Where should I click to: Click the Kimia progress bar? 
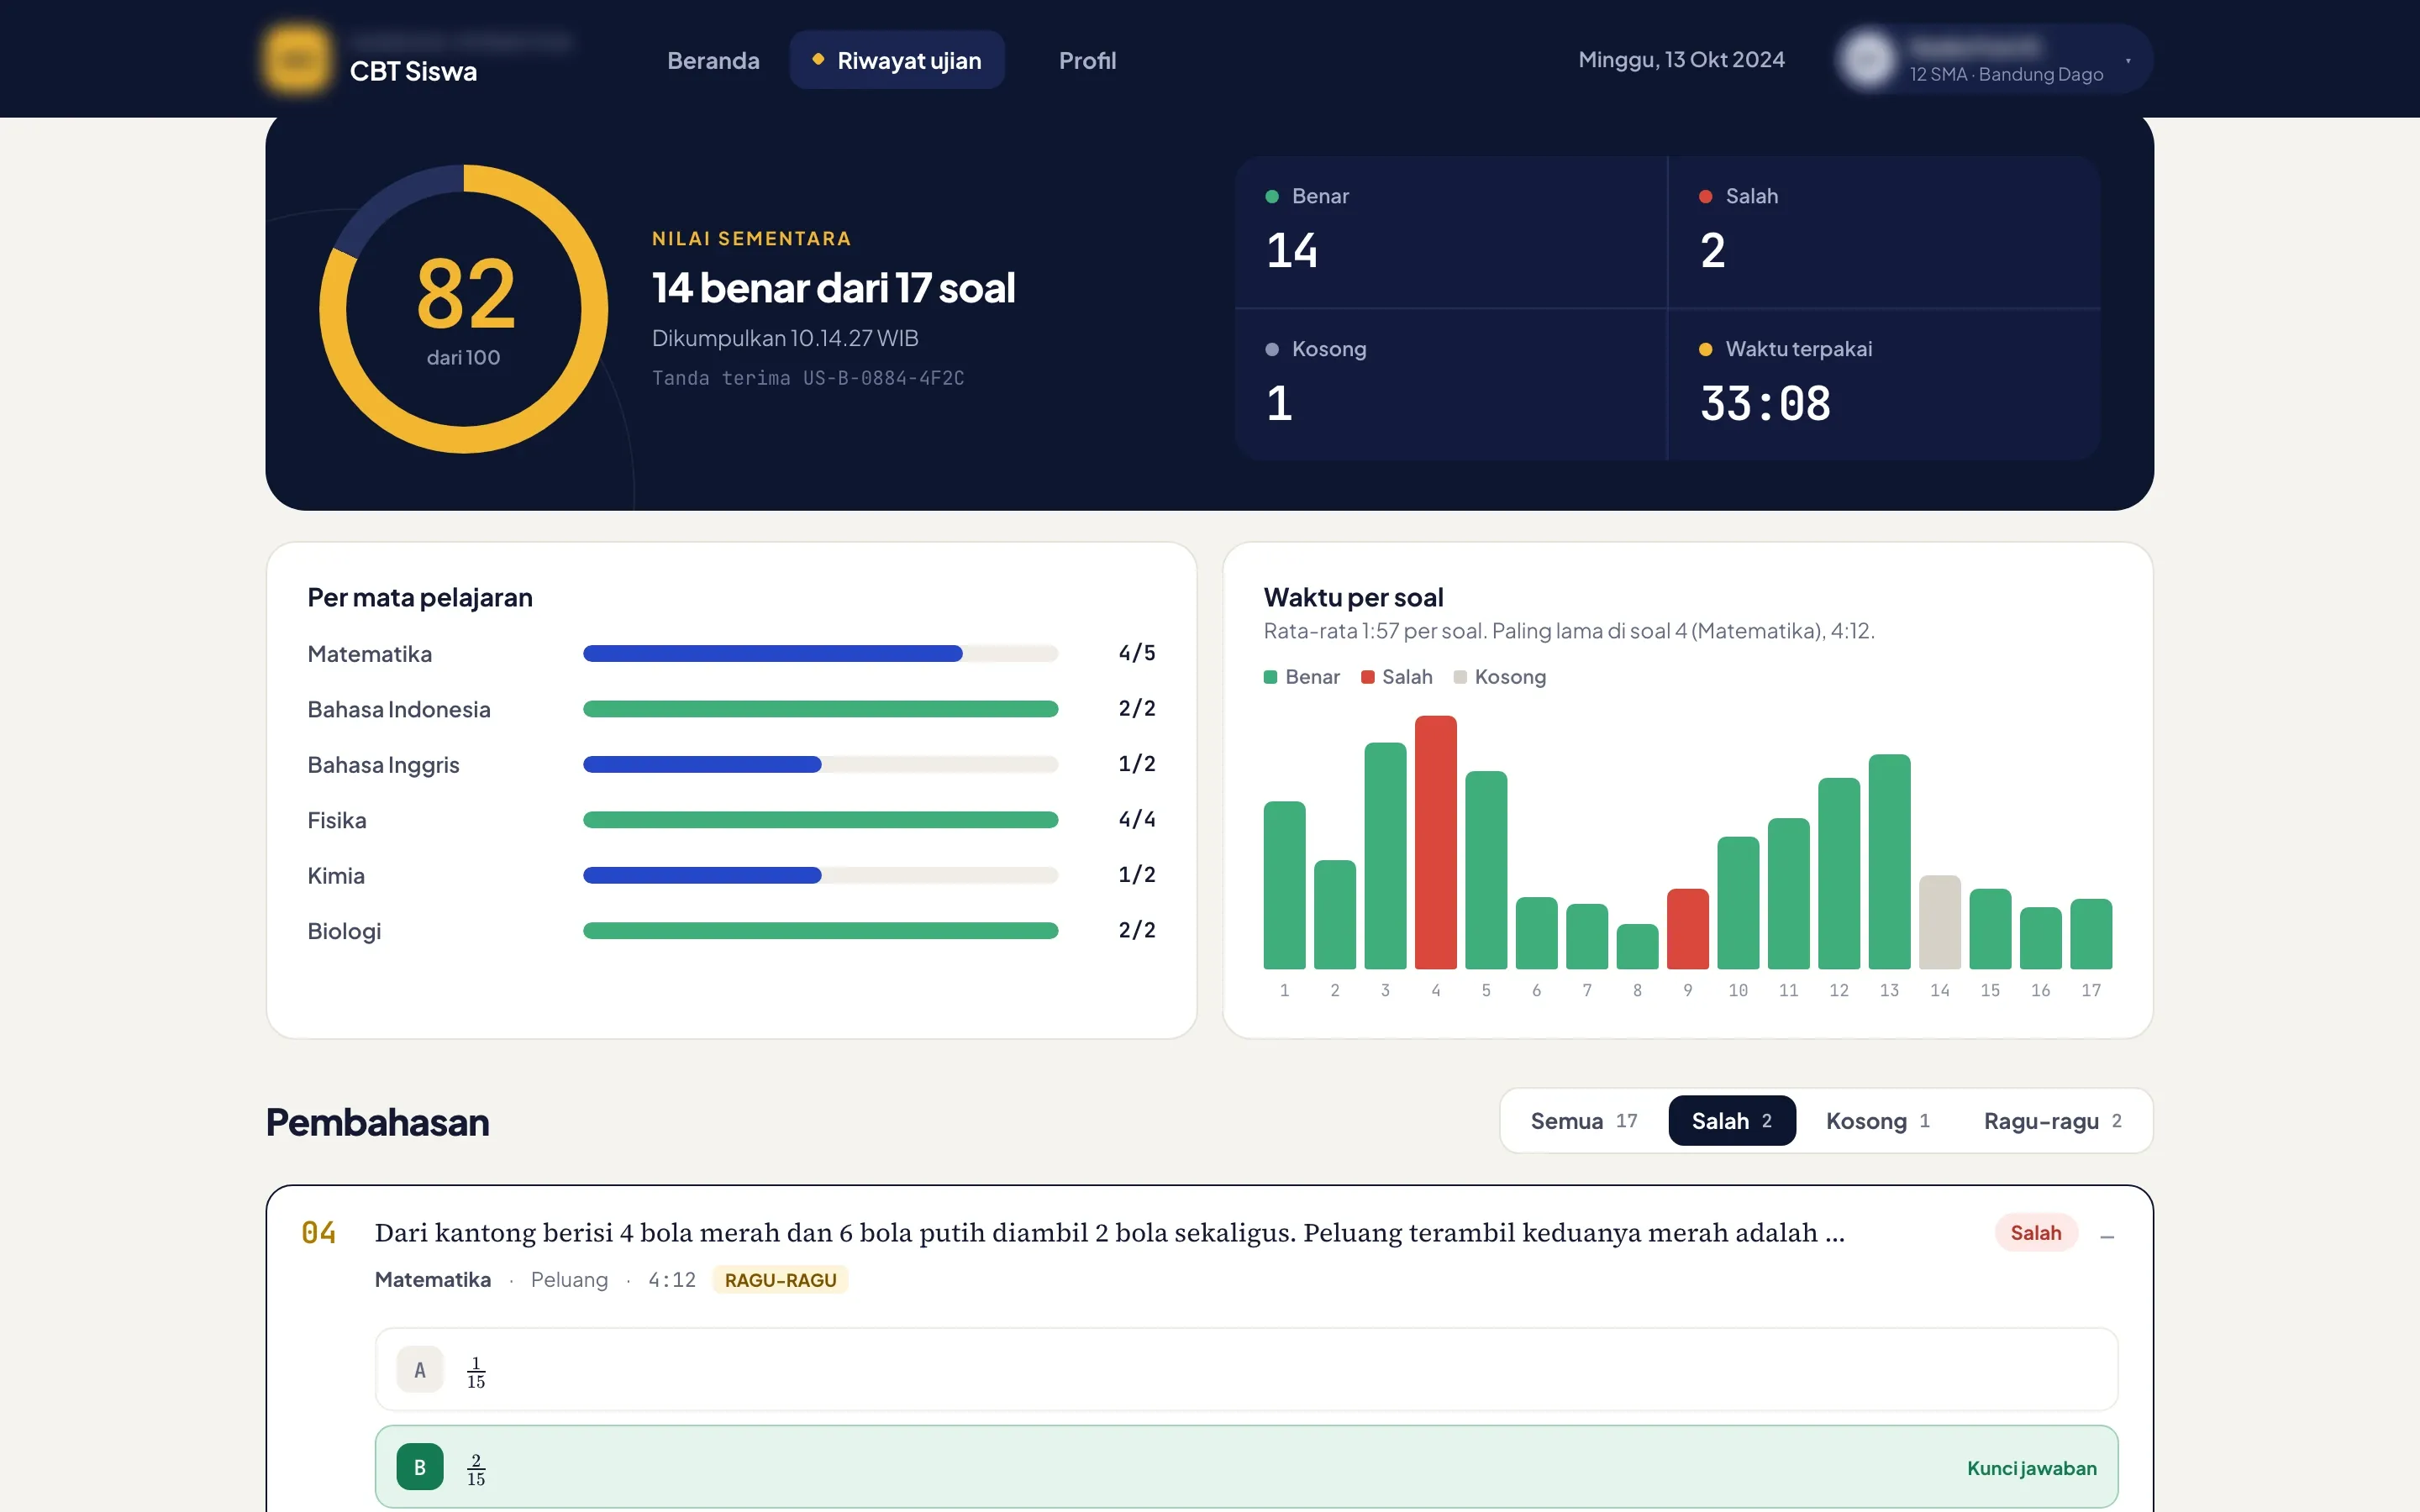[x=820, y=876]
